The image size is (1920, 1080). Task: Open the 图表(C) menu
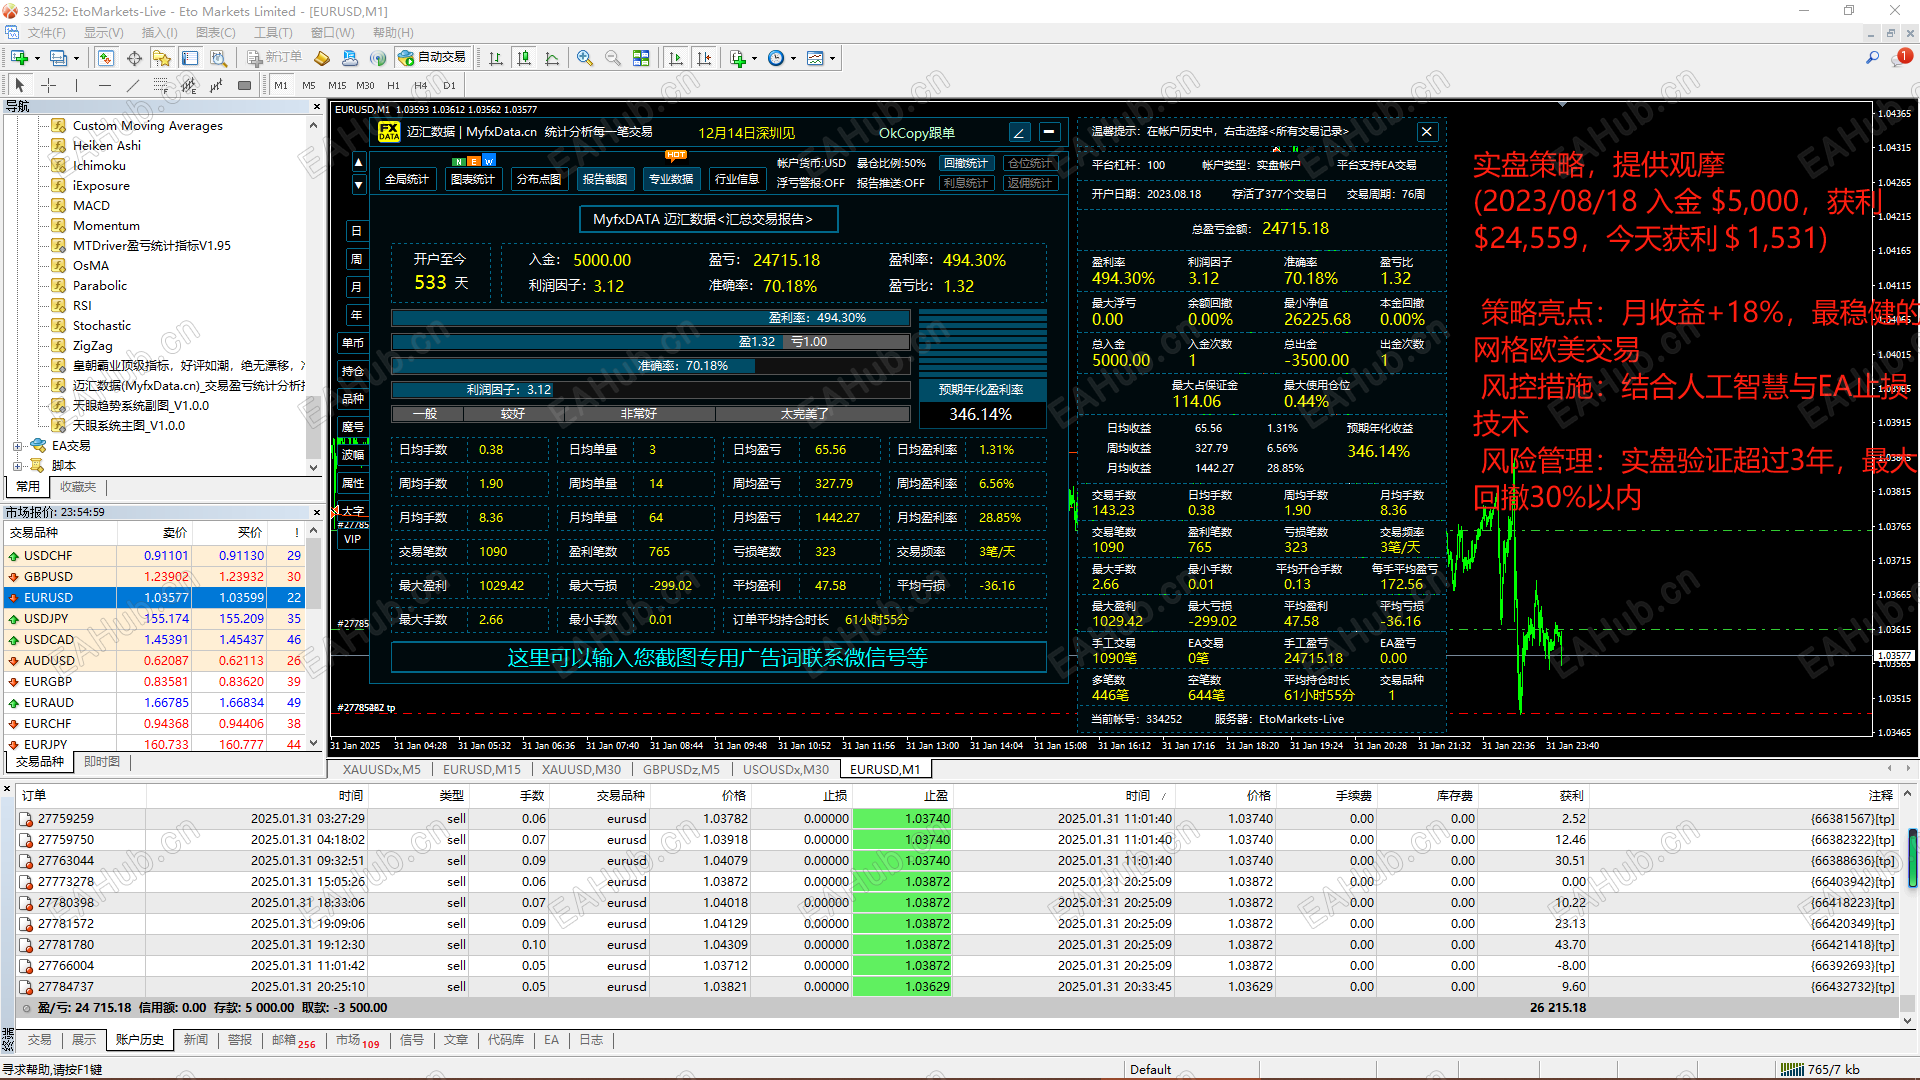(x=215, y=33)
